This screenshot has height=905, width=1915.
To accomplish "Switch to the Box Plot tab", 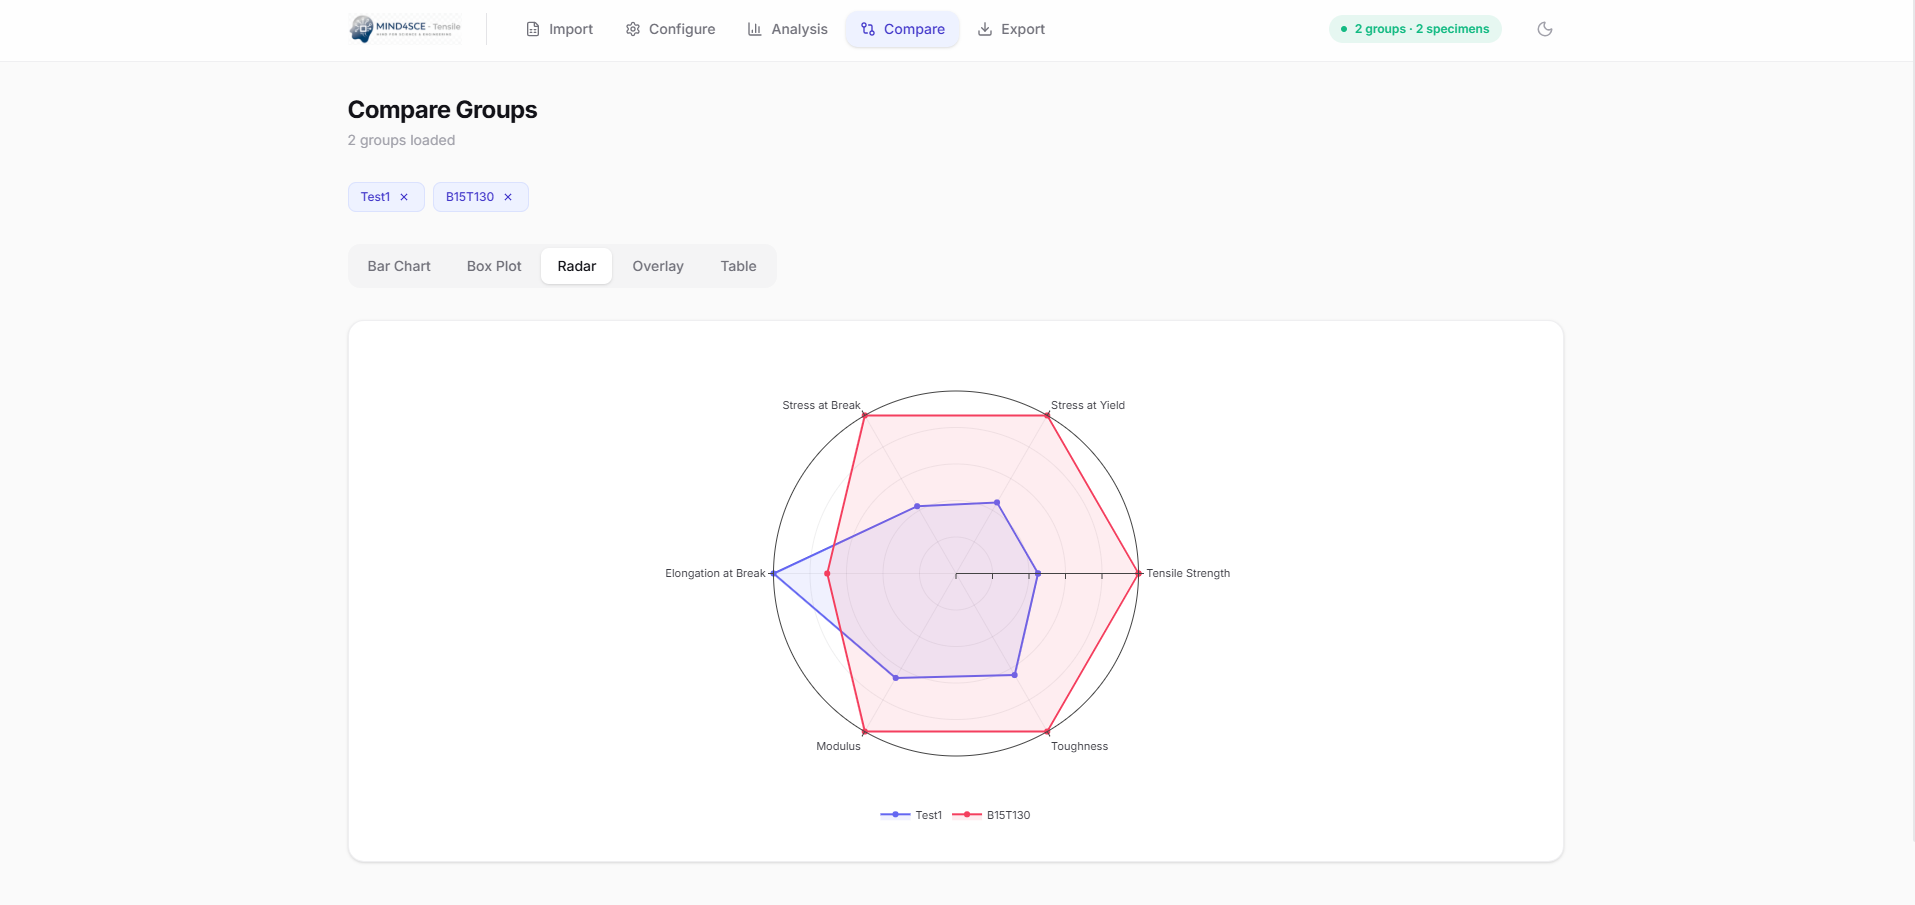I will click(x=494, y=266).
